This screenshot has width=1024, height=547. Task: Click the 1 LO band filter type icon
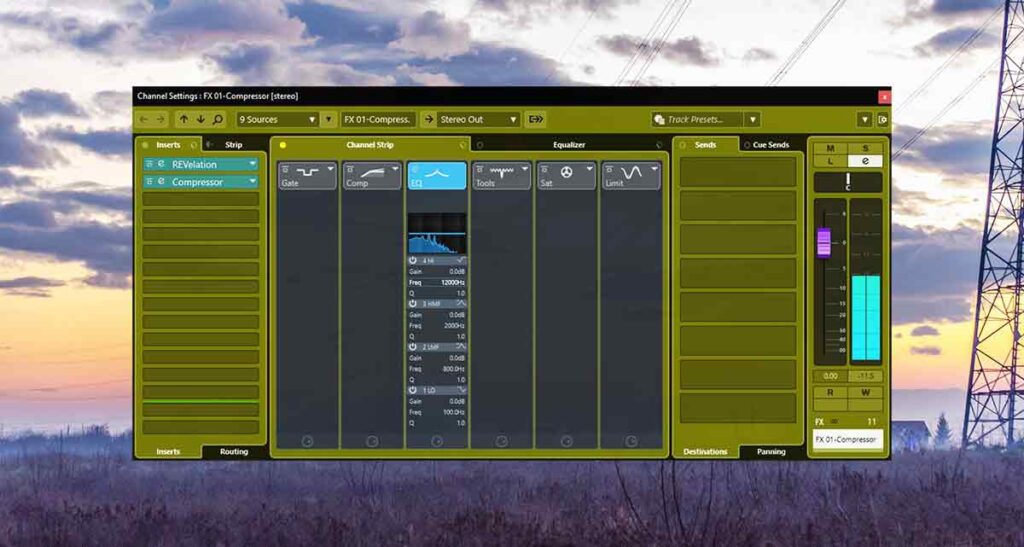pos(460,390)
